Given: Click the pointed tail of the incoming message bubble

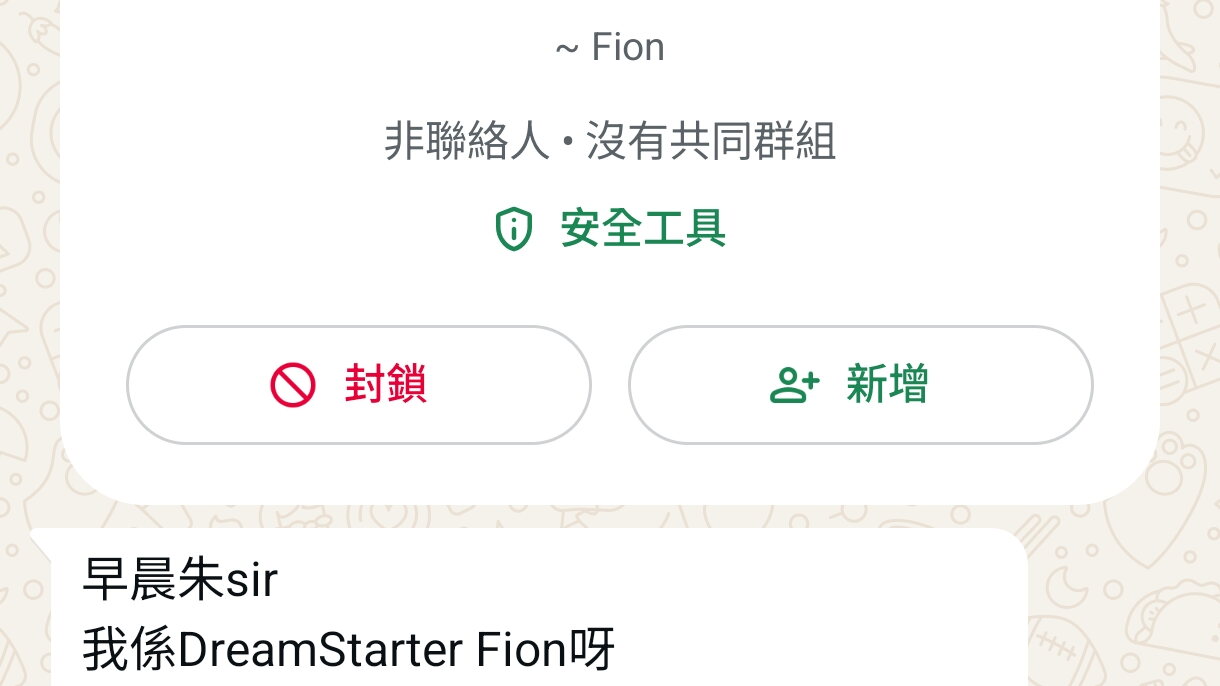Looking at the screenshot, I should [41, 540].
